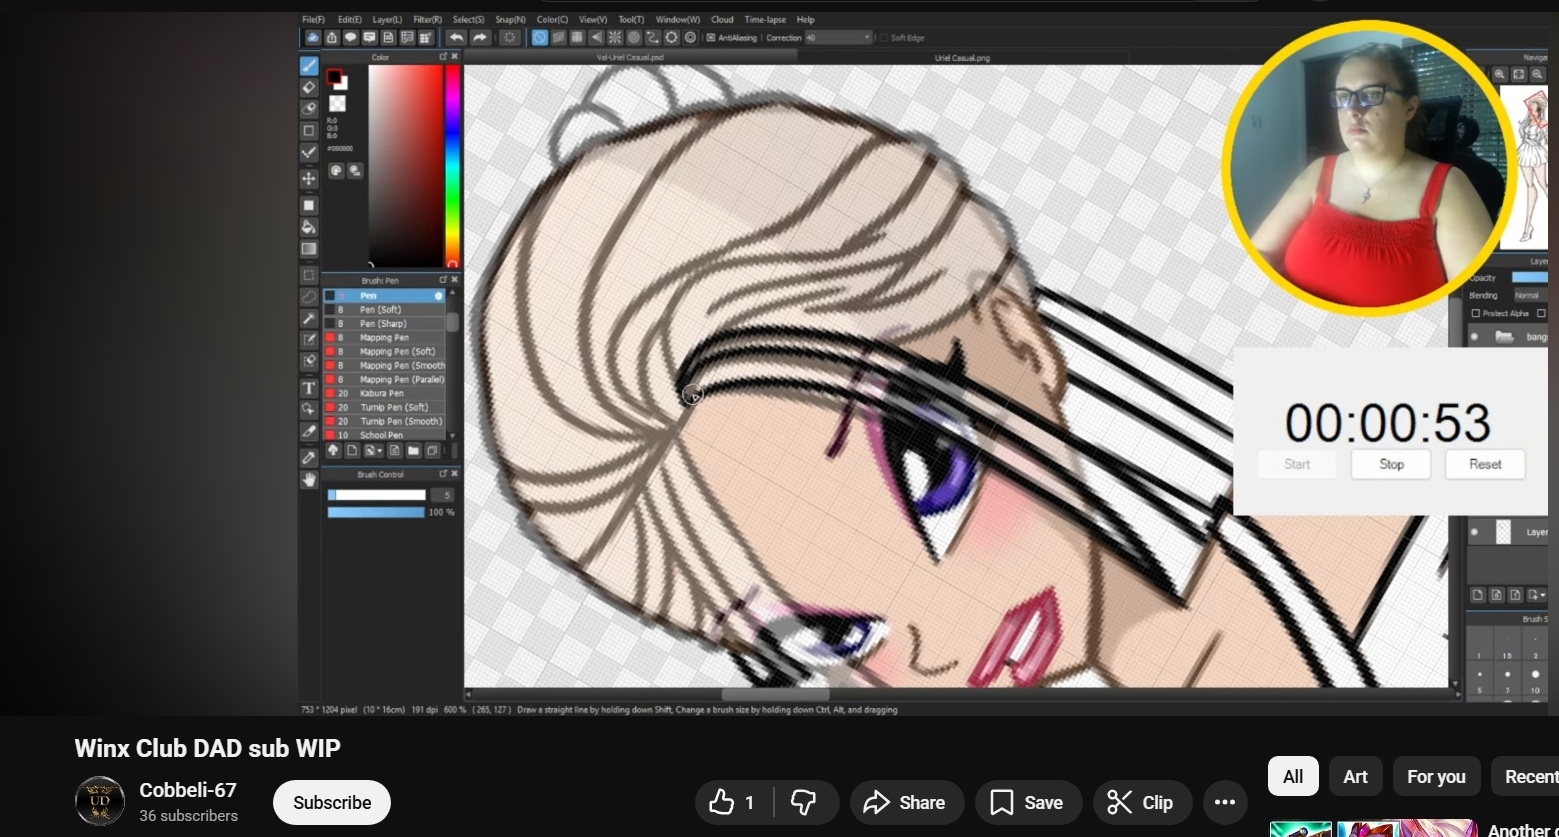This screenshot has width=1559, height=837.
Task: Open the Blending mode dropdown
Action: pos(1528,295)
